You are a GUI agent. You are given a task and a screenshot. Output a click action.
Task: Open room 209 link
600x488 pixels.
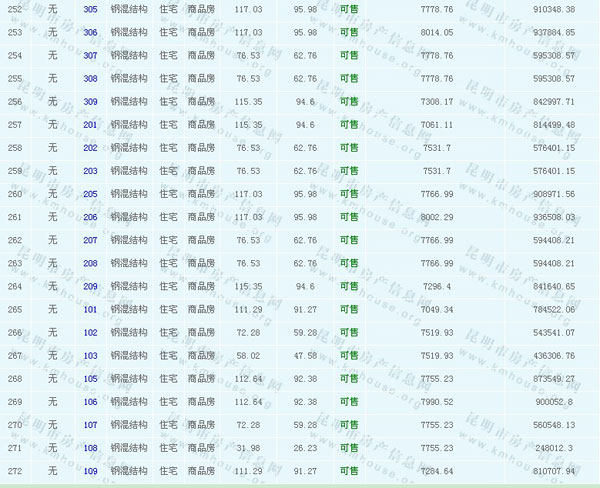[90, 286]
